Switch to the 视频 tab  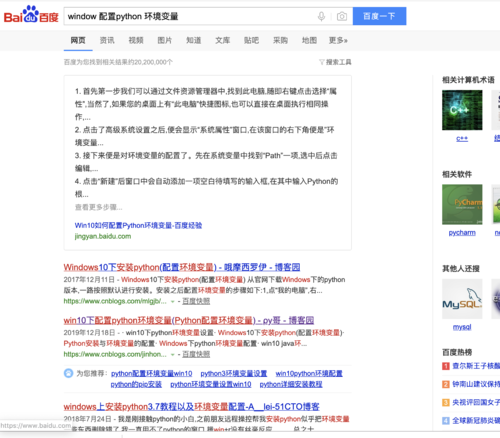click(x=136, y=40)
